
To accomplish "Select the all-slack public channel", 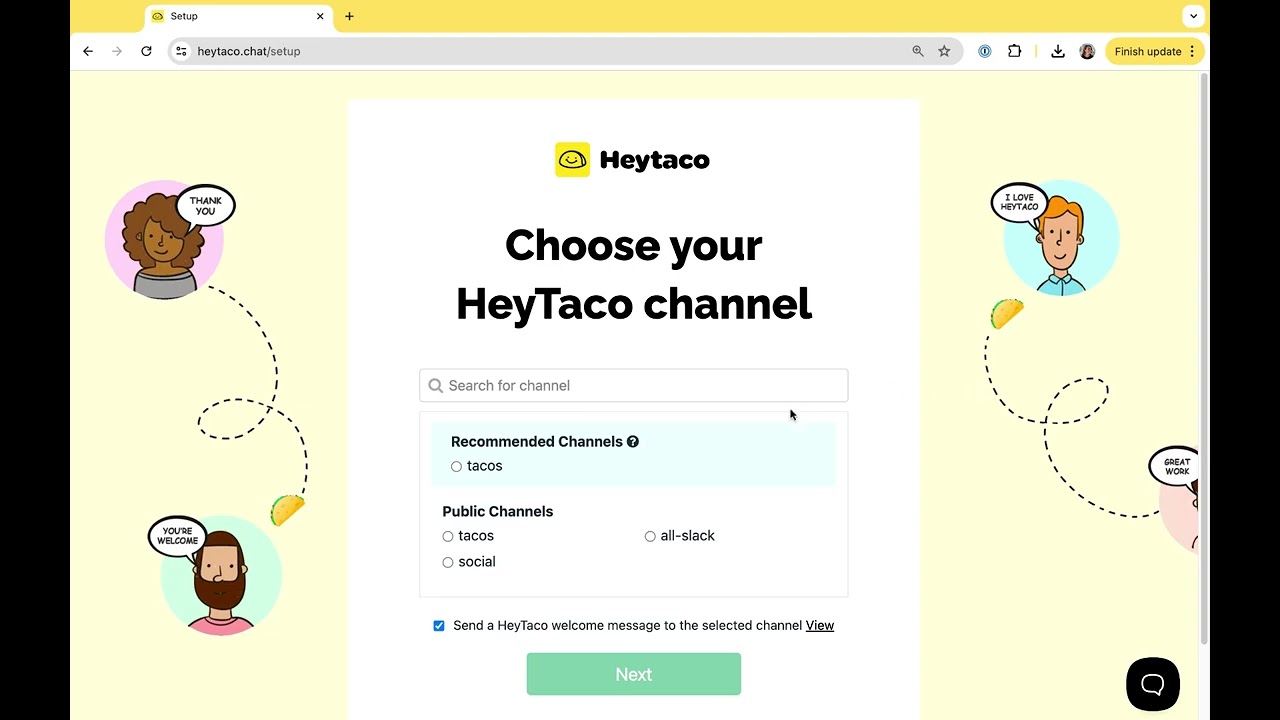I will point(650,536).
